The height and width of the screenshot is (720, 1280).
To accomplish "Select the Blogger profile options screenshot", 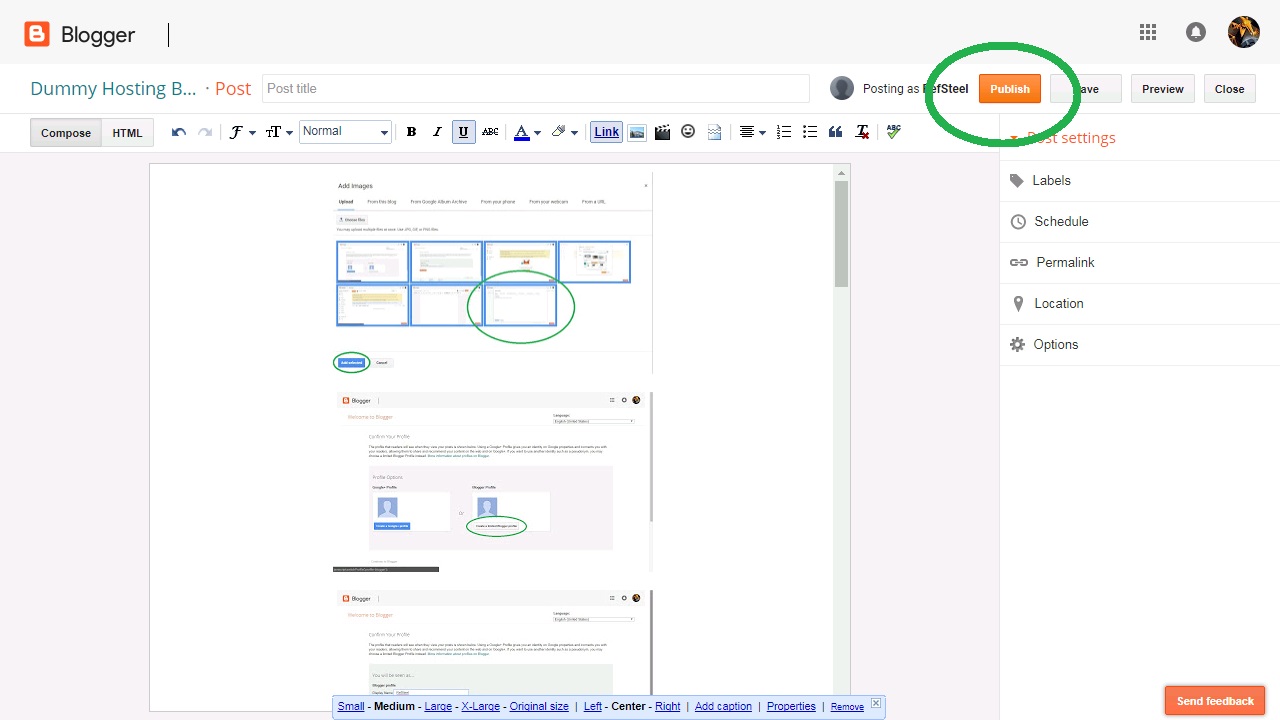I will point(493,482).
